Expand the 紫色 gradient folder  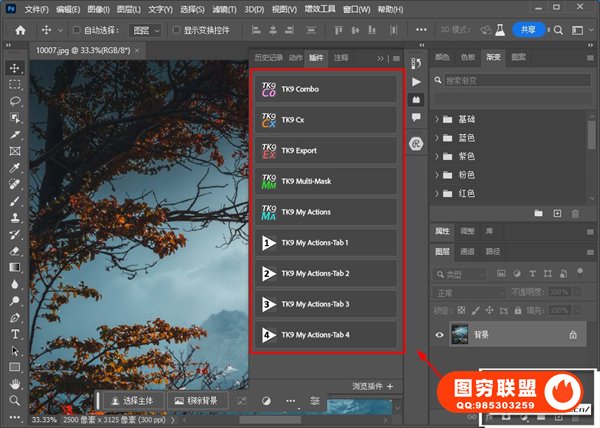pos(437,156)
